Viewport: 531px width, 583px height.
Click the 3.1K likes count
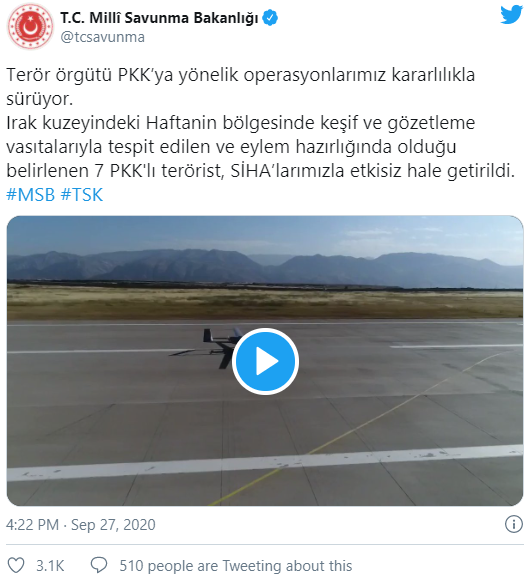click(x=50, y=566)
